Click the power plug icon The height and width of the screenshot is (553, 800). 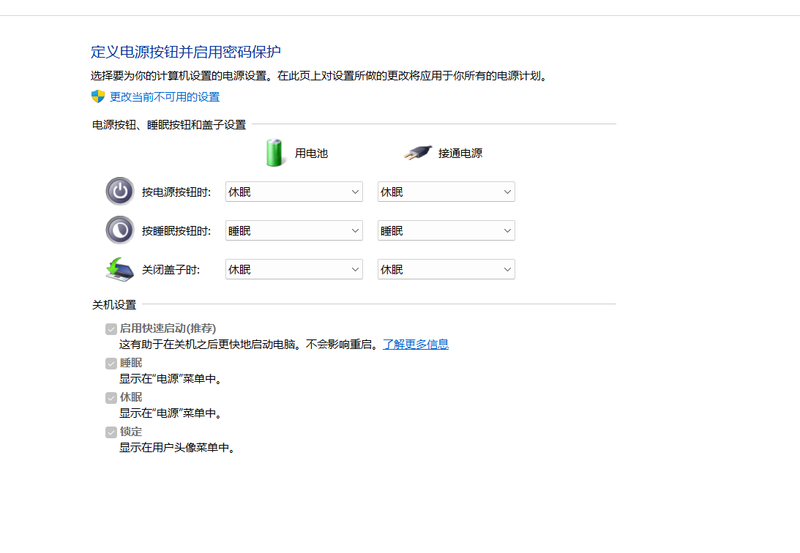click(x=417, y=154)
